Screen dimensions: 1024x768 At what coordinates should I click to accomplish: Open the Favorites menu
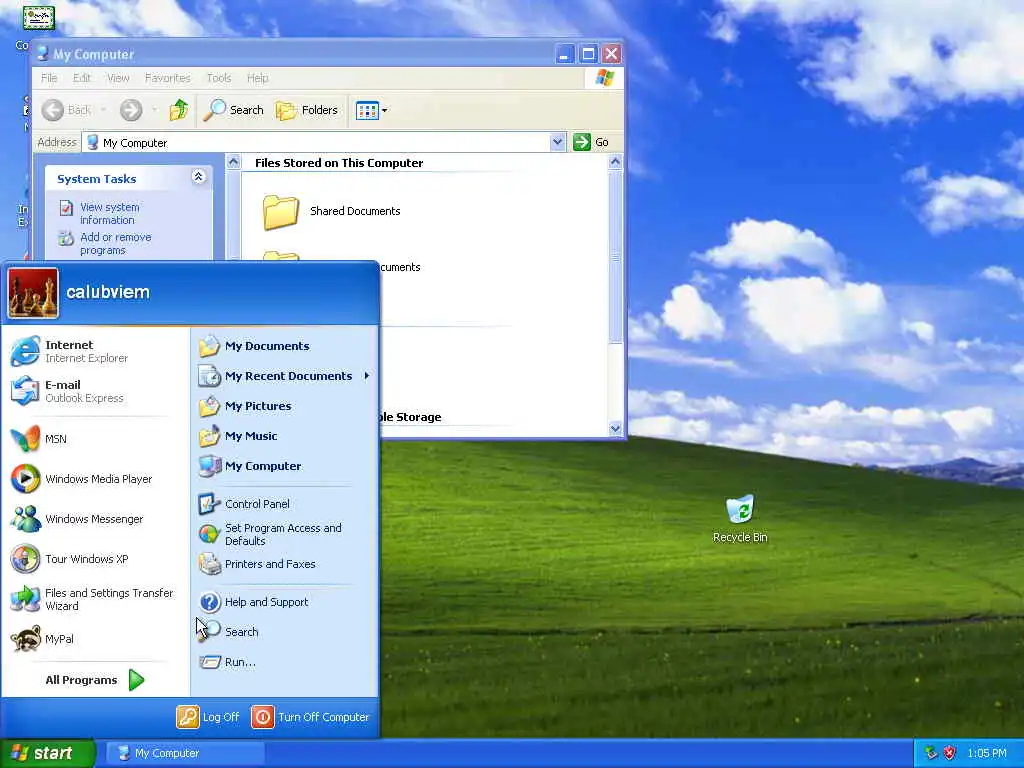tap(168, 78)
